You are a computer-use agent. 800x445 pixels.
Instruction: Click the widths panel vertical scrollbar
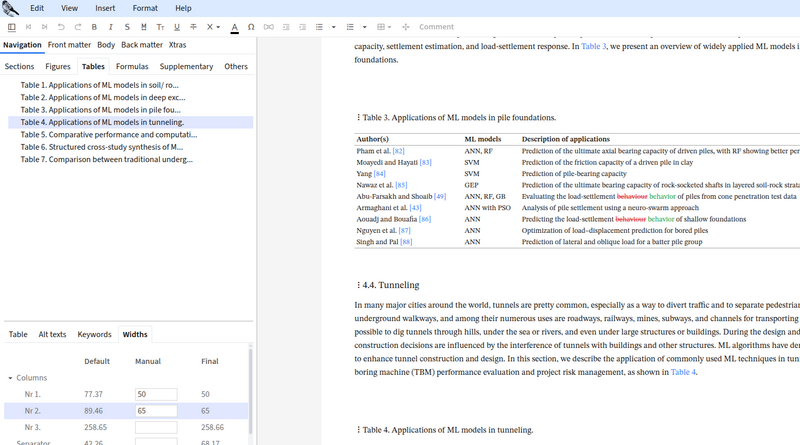251,390
